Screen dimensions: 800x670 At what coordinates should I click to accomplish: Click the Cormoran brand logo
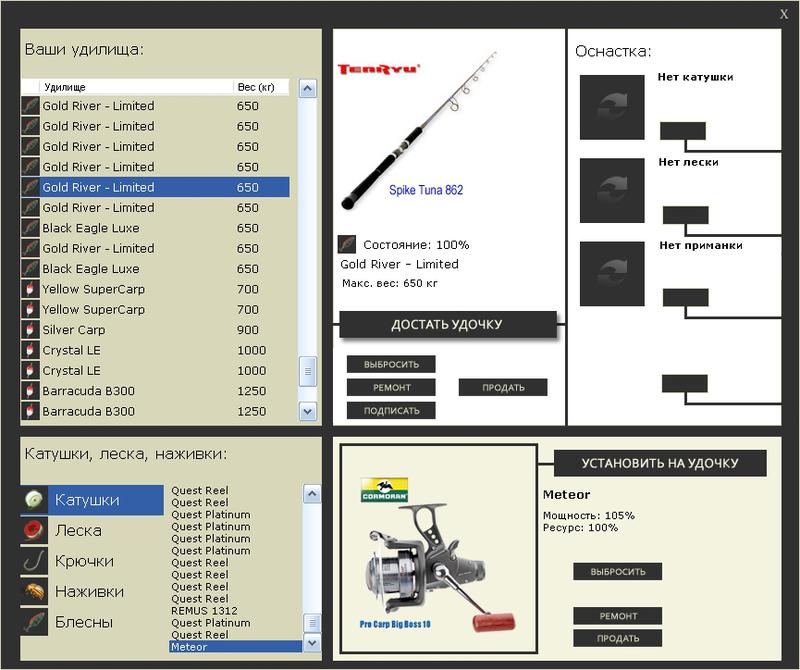[x=384, y=490]
